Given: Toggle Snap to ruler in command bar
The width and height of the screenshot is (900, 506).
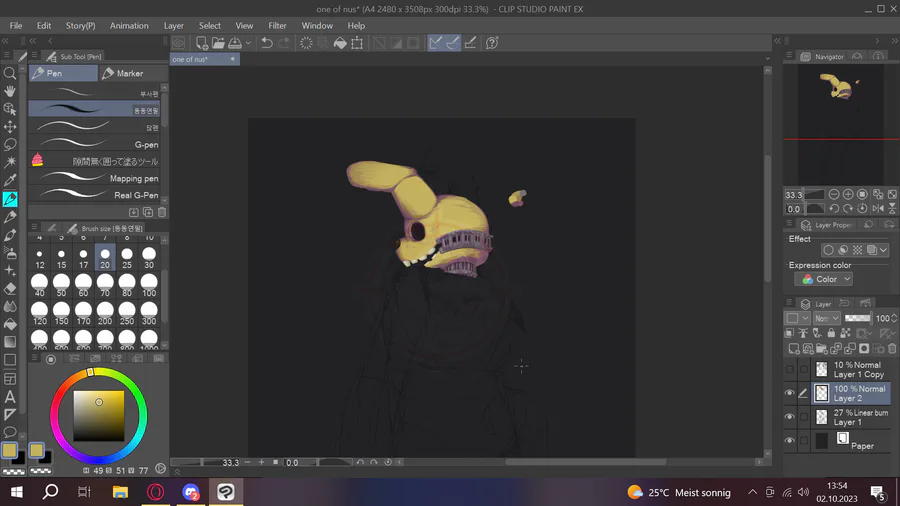Looking at the screenshot, I should [436, 42].
